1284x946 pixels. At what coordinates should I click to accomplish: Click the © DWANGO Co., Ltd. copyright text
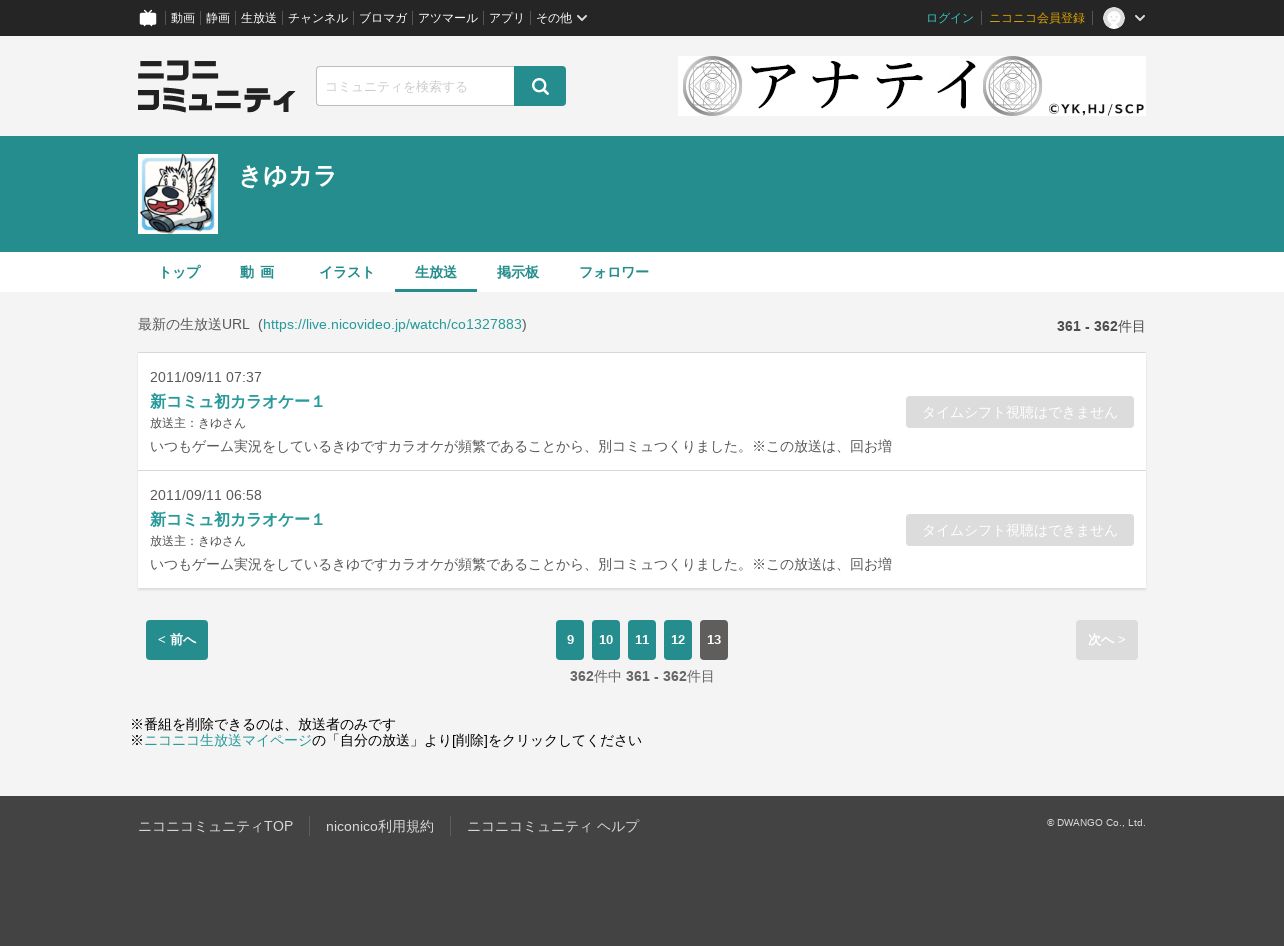coord(1096,823)
